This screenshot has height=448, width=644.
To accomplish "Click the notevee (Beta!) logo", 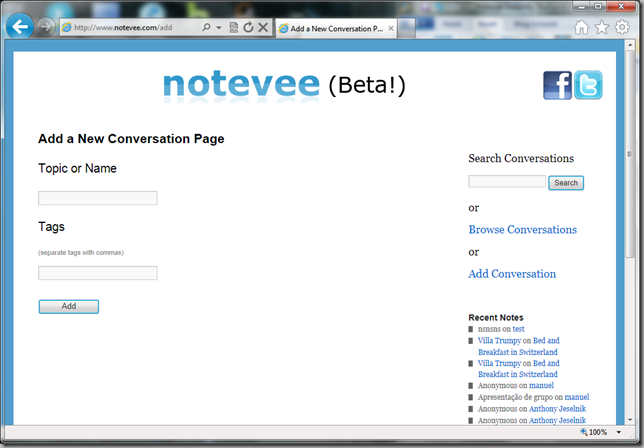I will pyautogui.click(x=284, y=85).
